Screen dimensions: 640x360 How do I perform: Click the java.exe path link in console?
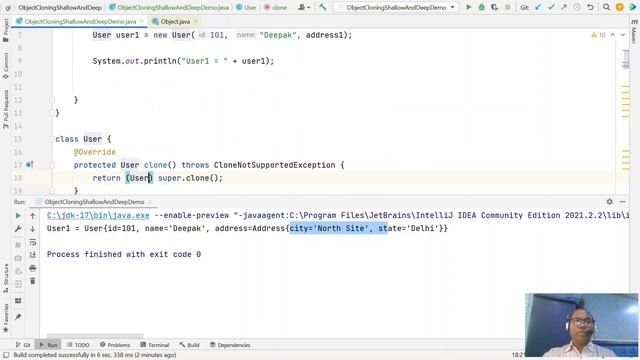(x=98, y=215)
